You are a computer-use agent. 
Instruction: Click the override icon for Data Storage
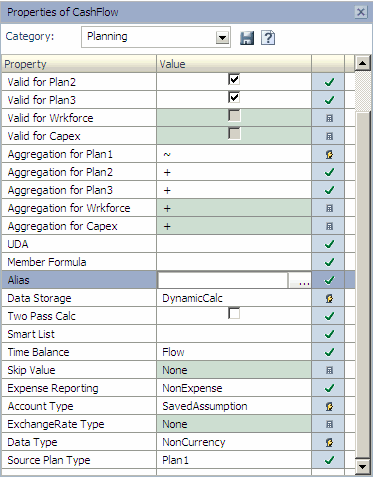click(x=329, y=298)
